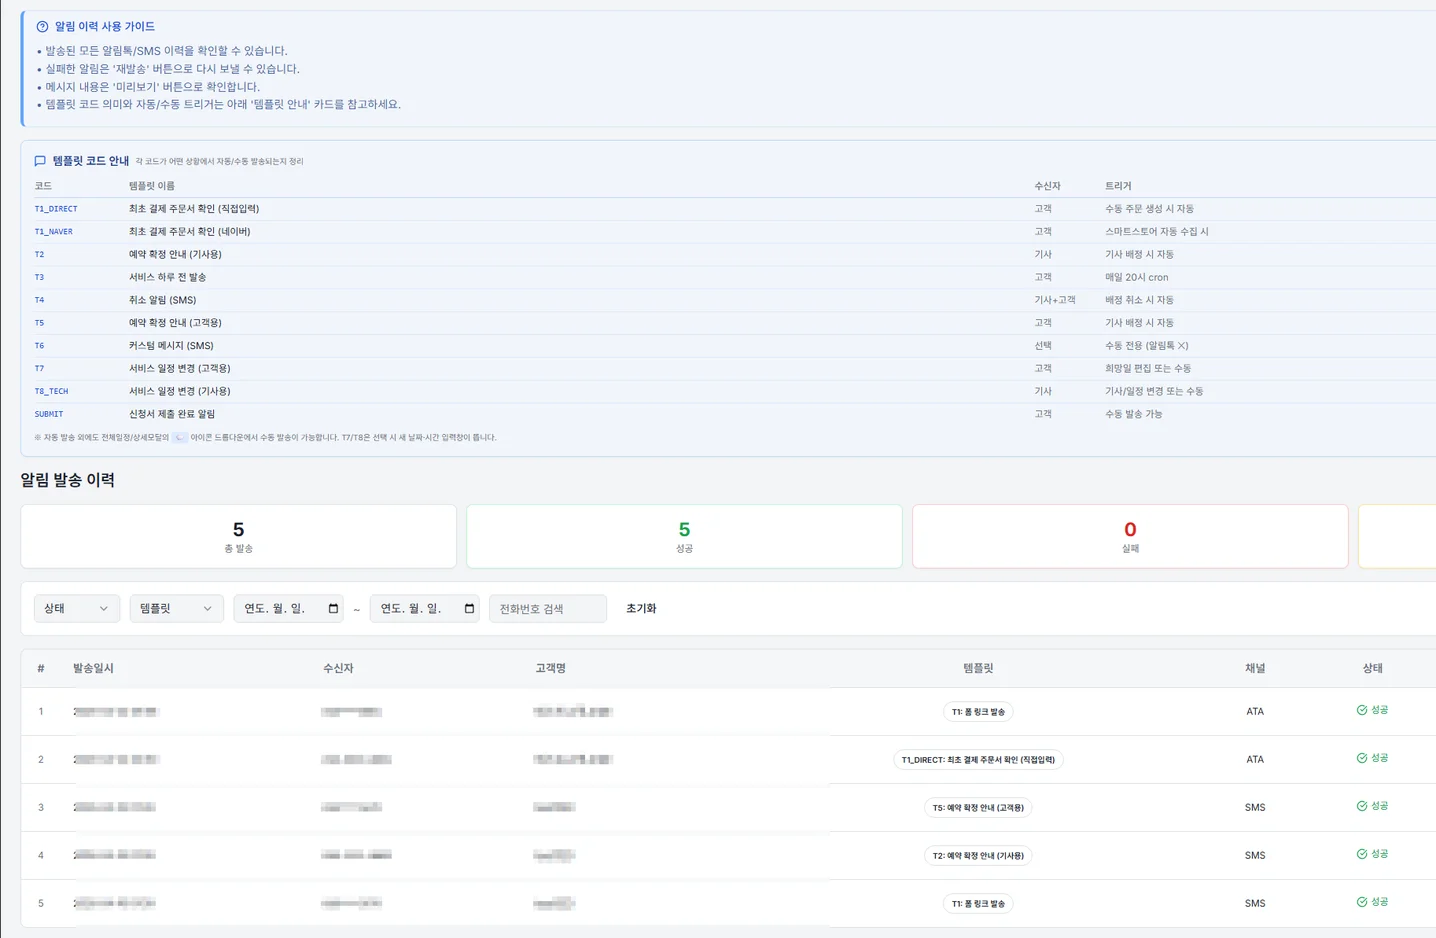Click the help circle icon beside 알림 이력 사용 가이드
The width and height of the screenshot is (1436, 938).
tap(42, 27)
